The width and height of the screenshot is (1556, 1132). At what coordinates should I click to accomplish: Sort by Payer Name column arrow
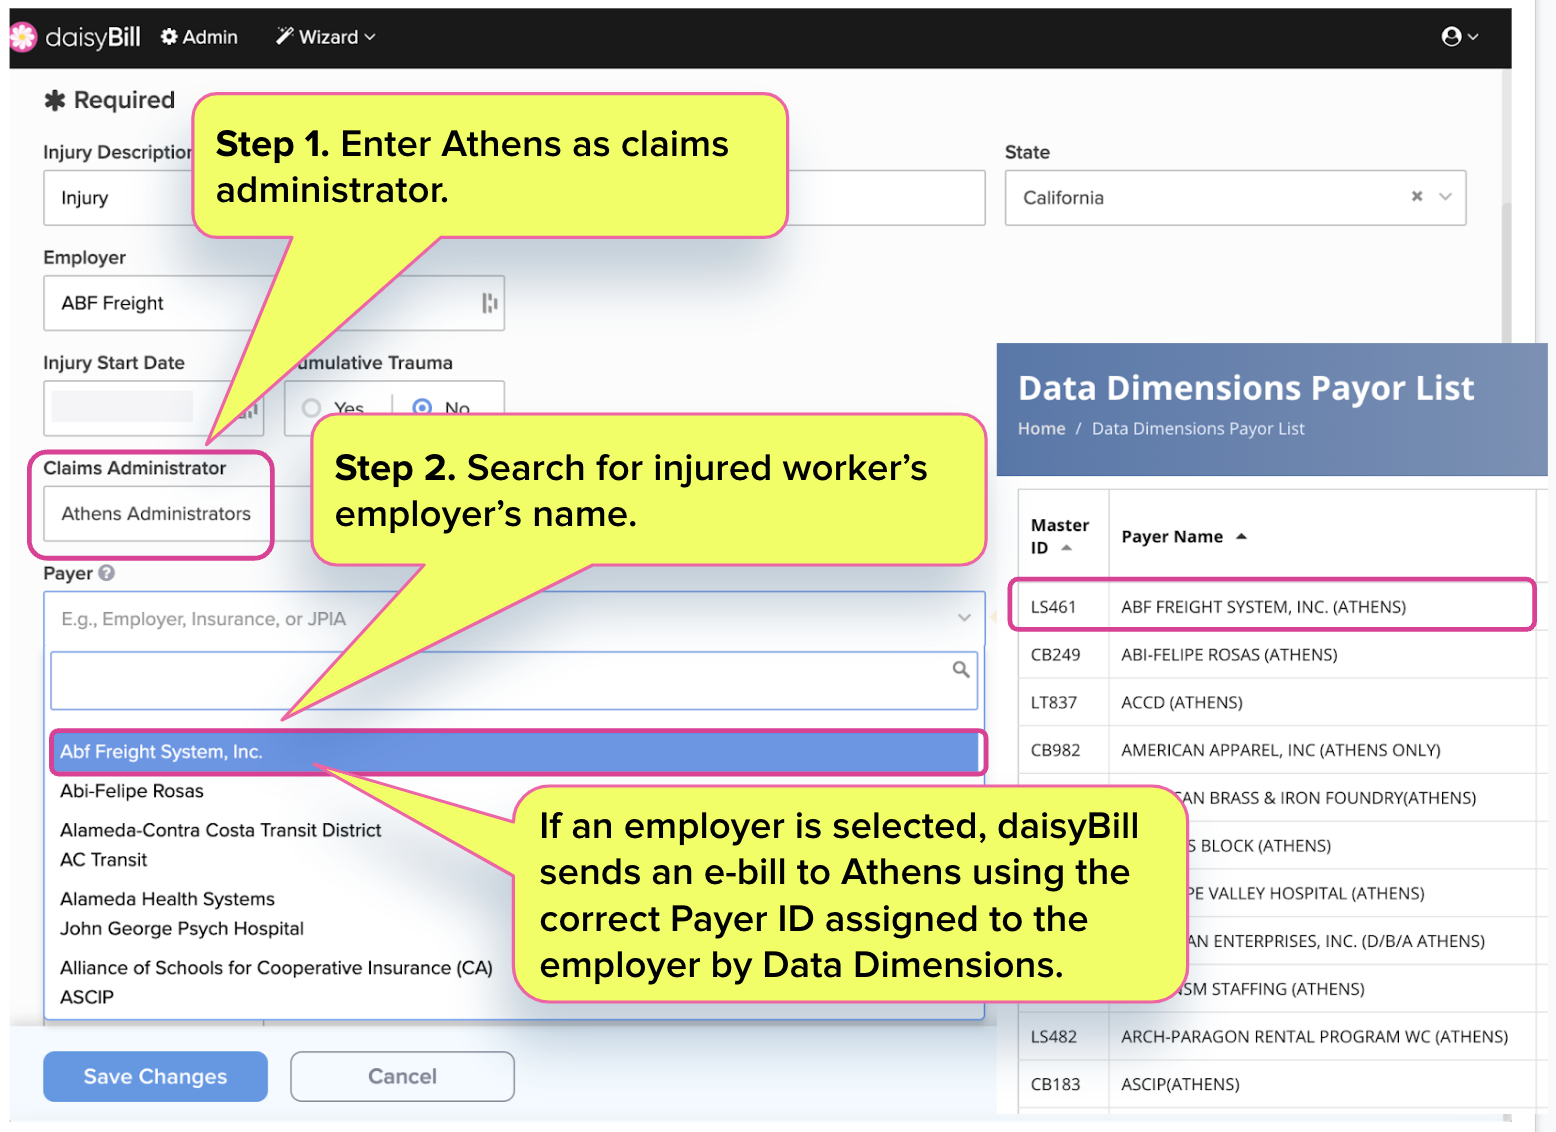click(1241, 536)
